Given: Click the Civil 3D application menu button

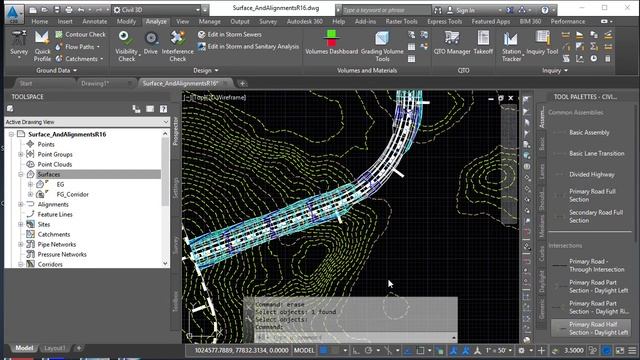Looking at the screenshot, I should [x=13, y=13].
